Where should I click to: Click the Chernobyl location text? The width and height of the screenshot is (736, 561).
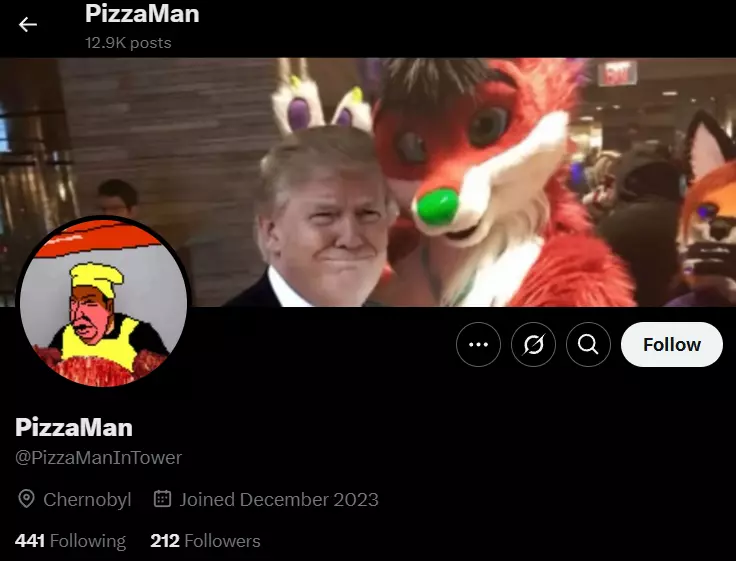[x=87, y=500]
